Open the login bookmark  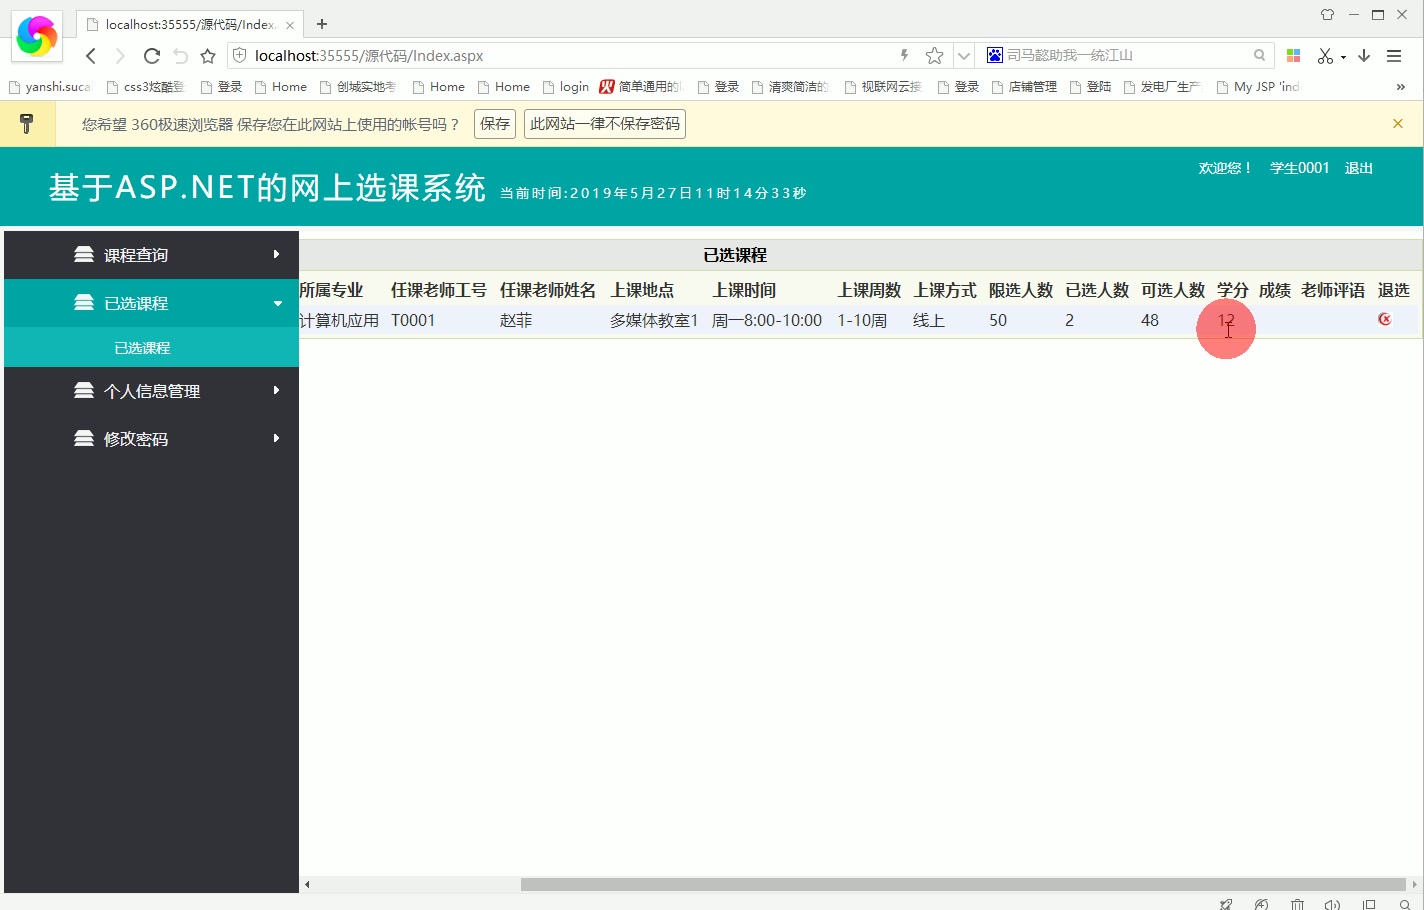click(x=565, y=87)
